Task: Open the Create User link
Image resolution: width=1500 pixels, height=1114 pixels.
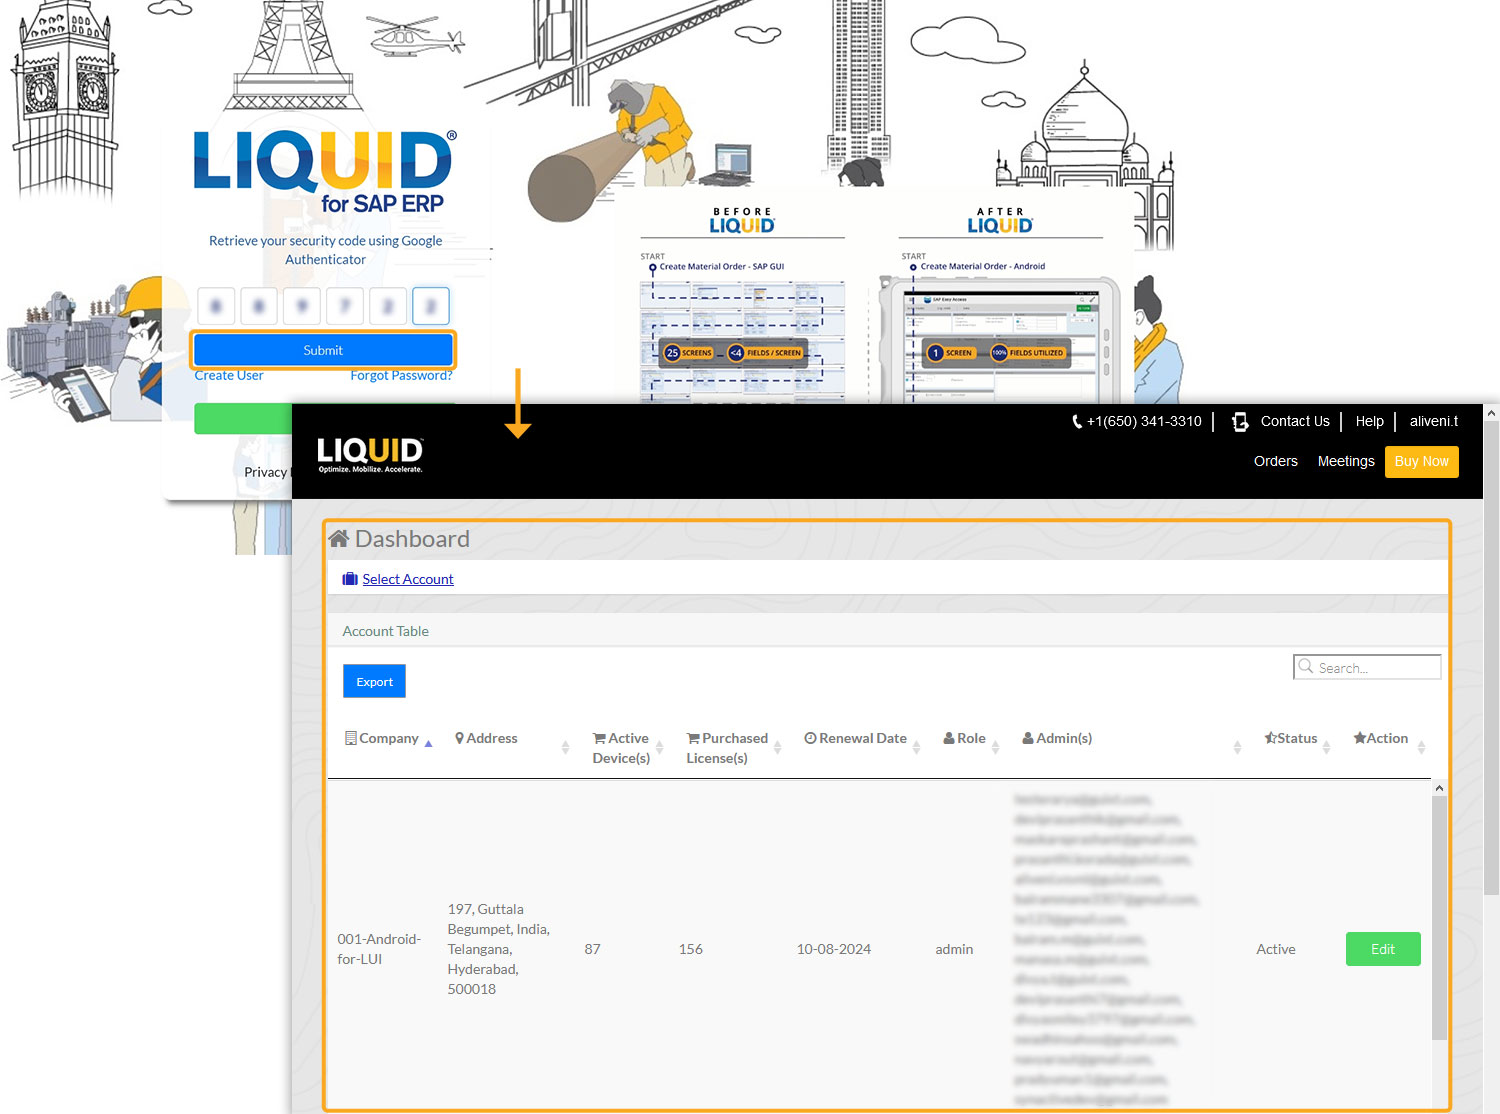Action: point(229,376)
